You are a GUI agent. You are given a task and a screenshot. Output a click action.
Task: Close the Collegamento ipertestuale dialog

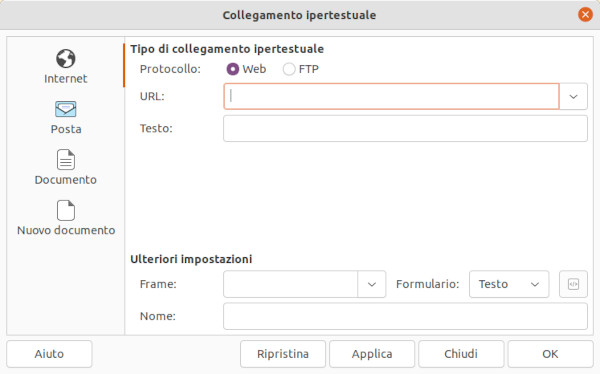pos(585,15)
